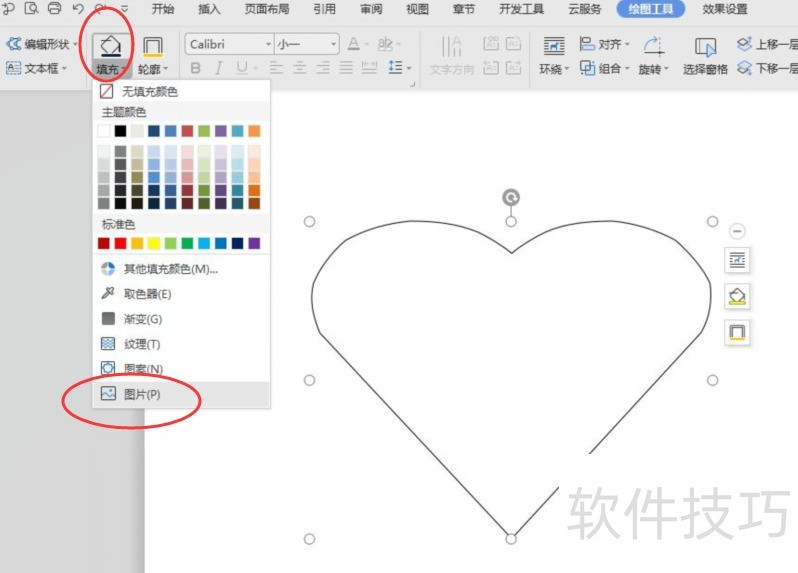This screenshot has height=573, width=798.
Task: Open the Calibri font name dropdown
Action: [268, 44]
